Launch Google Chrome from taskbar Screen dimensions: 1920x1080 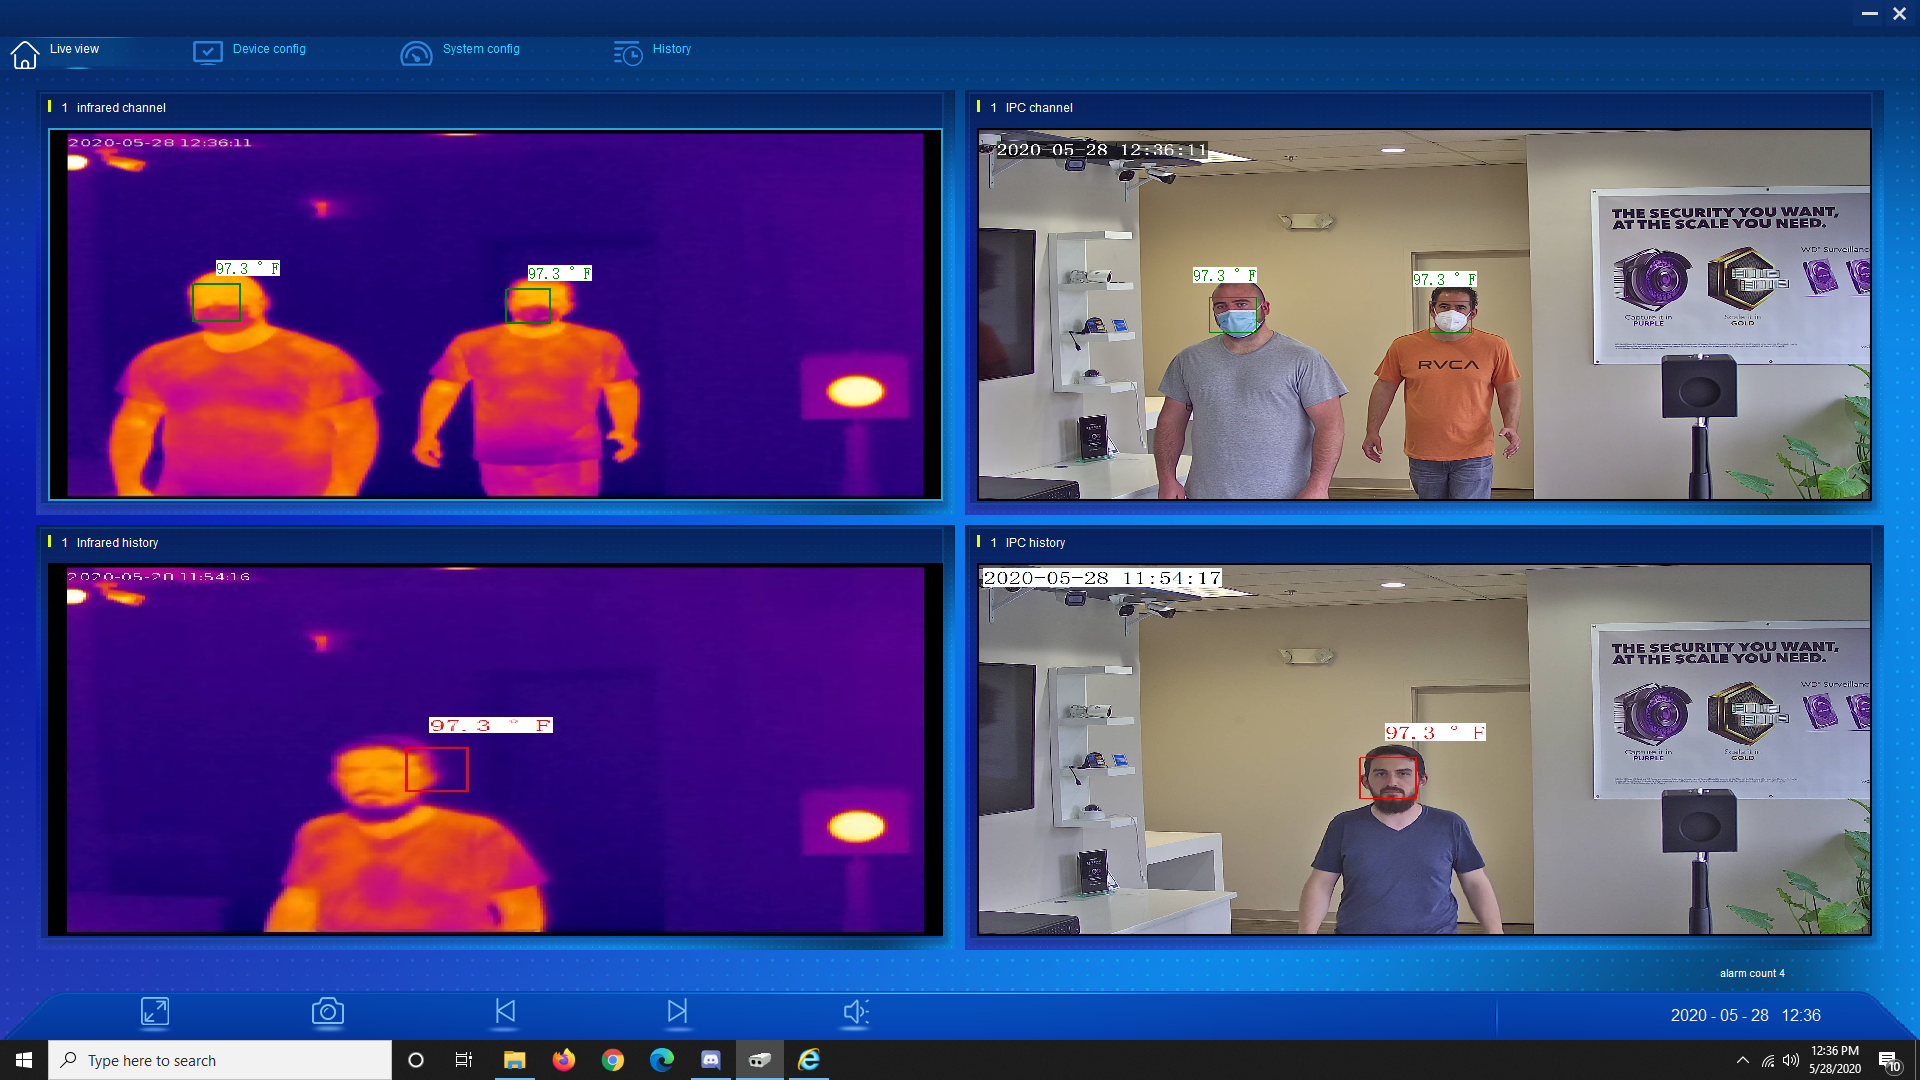click(x=613, y=1060)
